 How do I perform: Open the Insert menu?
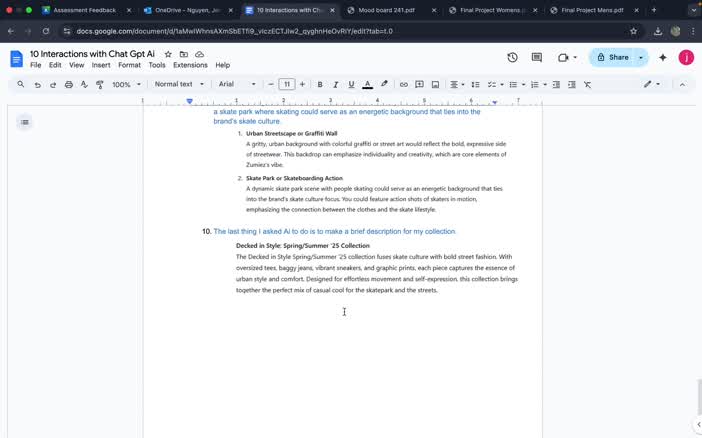[x=101, y=65]
